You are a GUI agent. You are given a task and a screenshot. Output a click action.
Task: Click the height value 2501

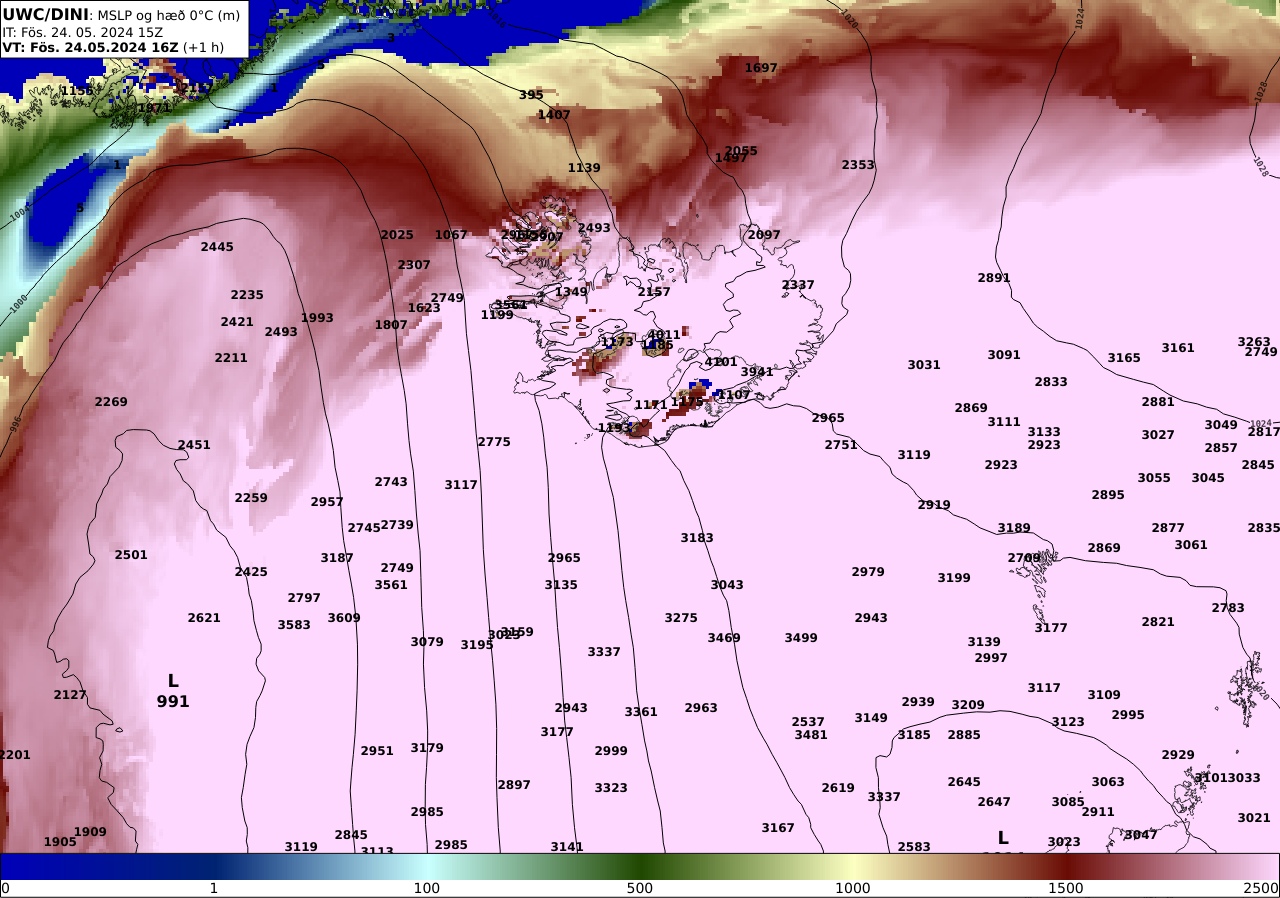131,555
